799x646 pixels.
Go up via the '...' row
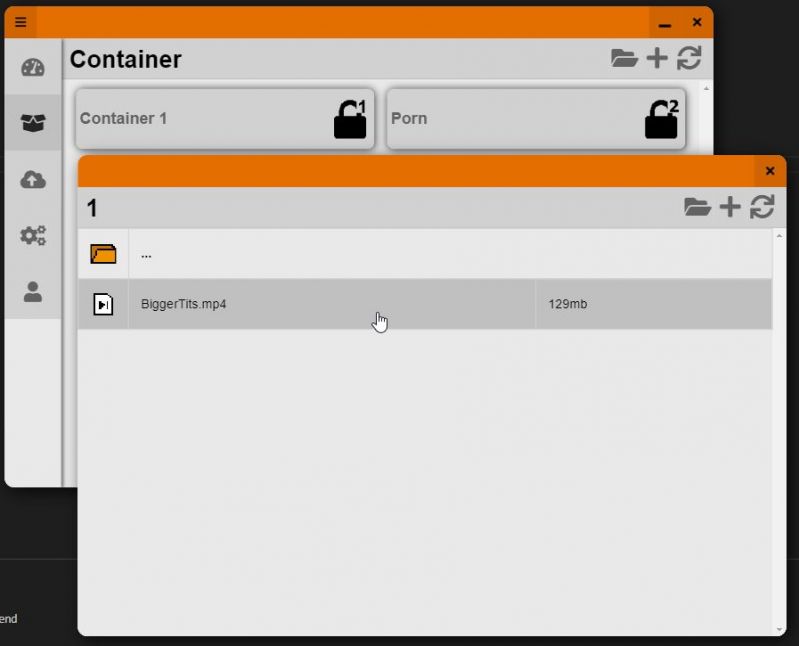pos(425,254)
